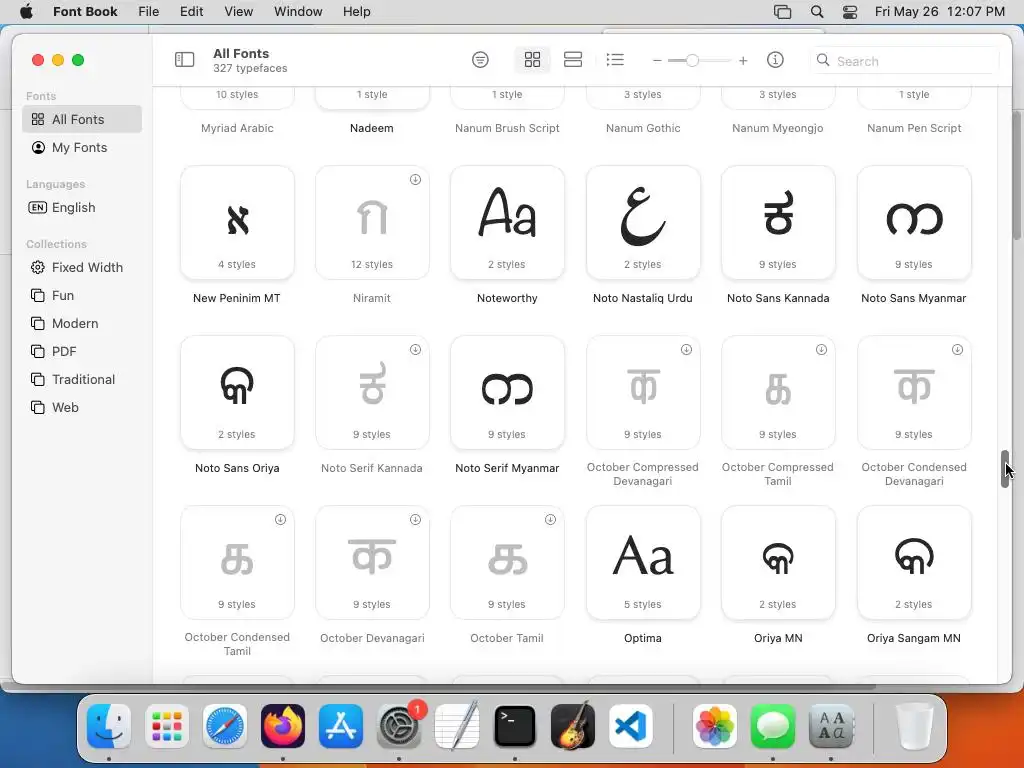Click the vertical scrollbar thumb
The width and height of the screenshot is (1024, 768).
pos(1005,469)
